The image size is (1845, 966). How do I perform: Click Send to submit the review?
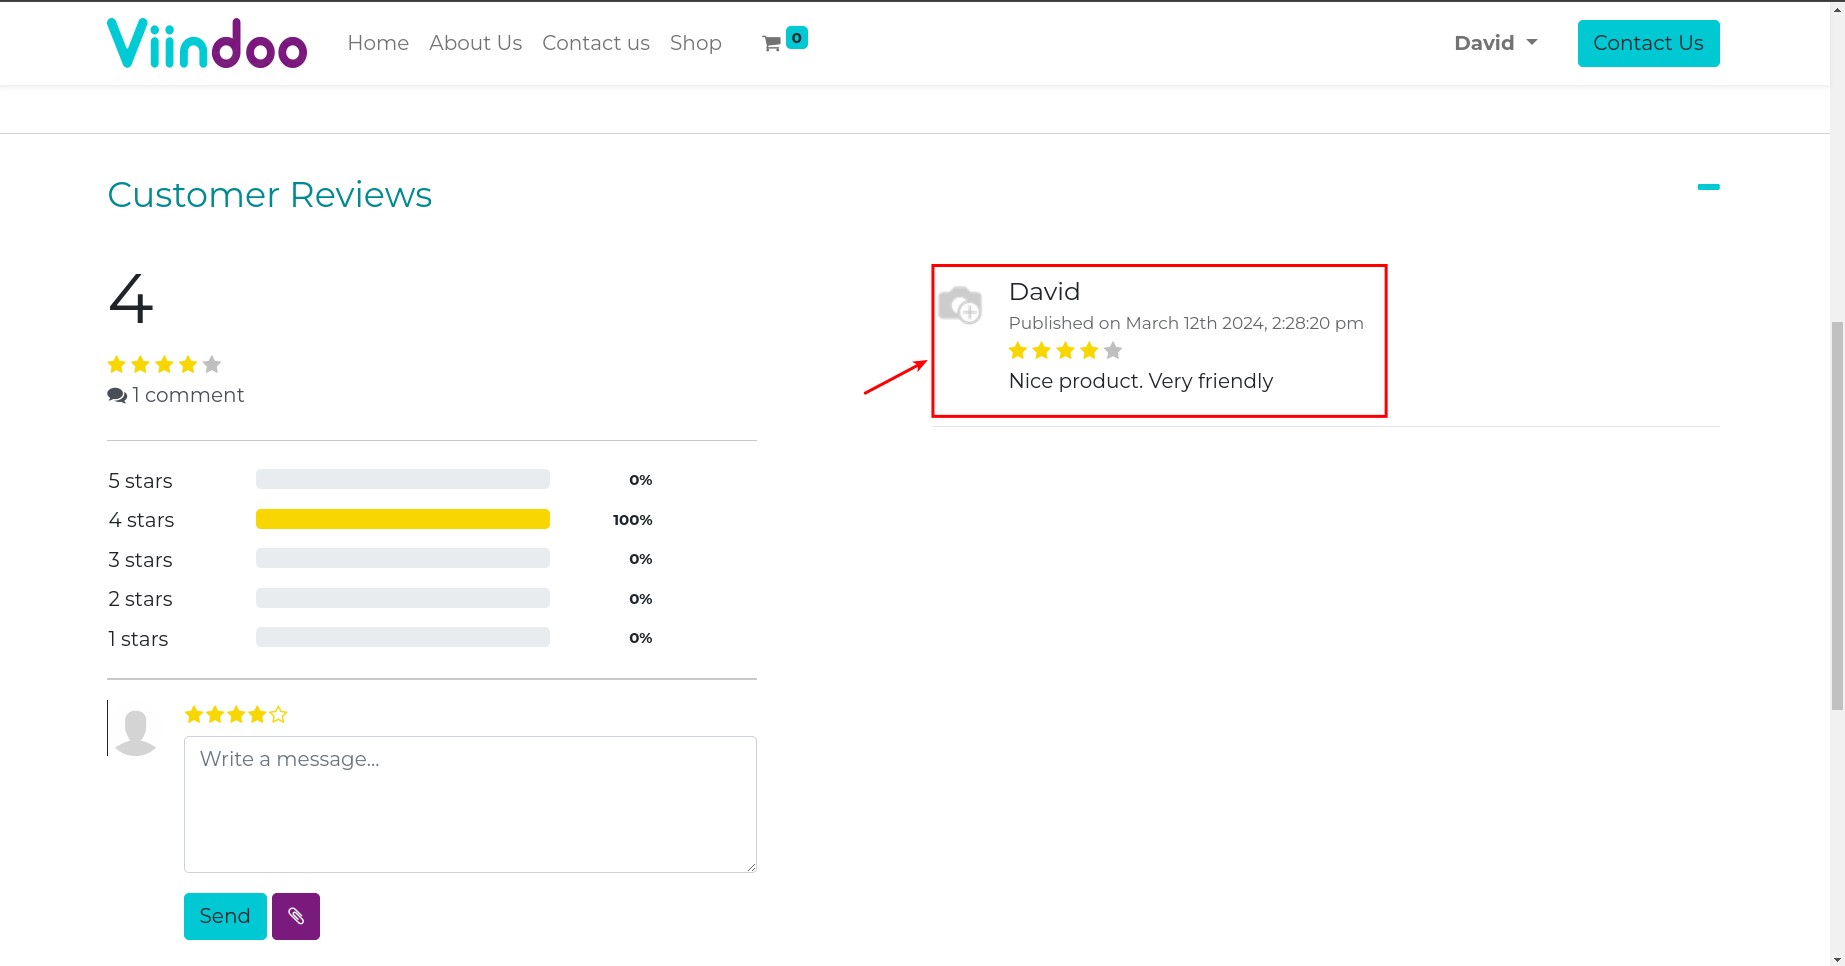click(224, 915)
